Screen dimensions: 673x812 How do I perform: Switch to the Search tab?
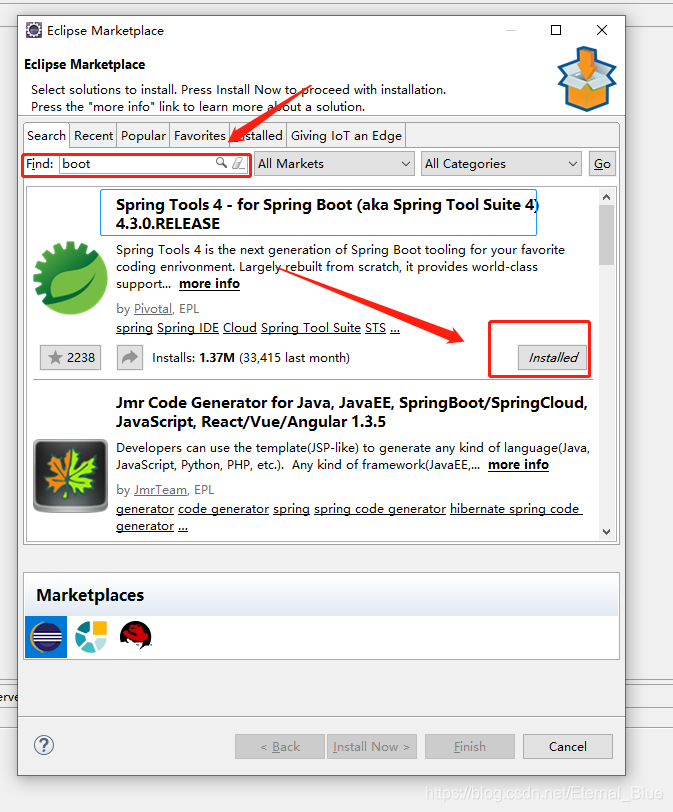tap(46, 136)
